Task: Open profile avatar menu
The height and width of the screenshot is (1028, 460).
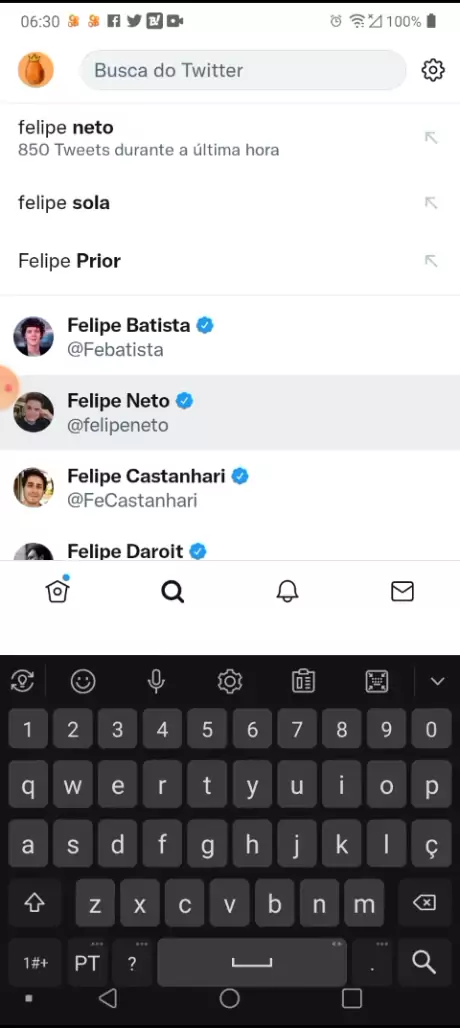Action: coord(35,69)
